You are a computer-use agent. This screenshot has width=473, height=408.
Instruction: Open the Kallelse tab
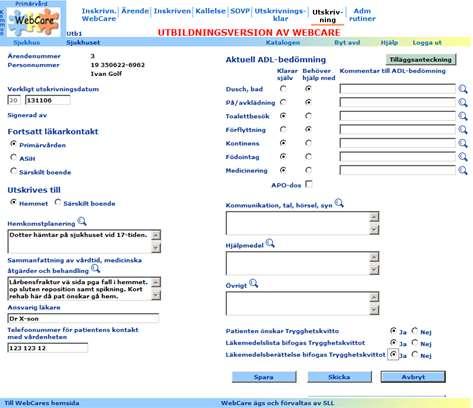click(x=210, y=11)
